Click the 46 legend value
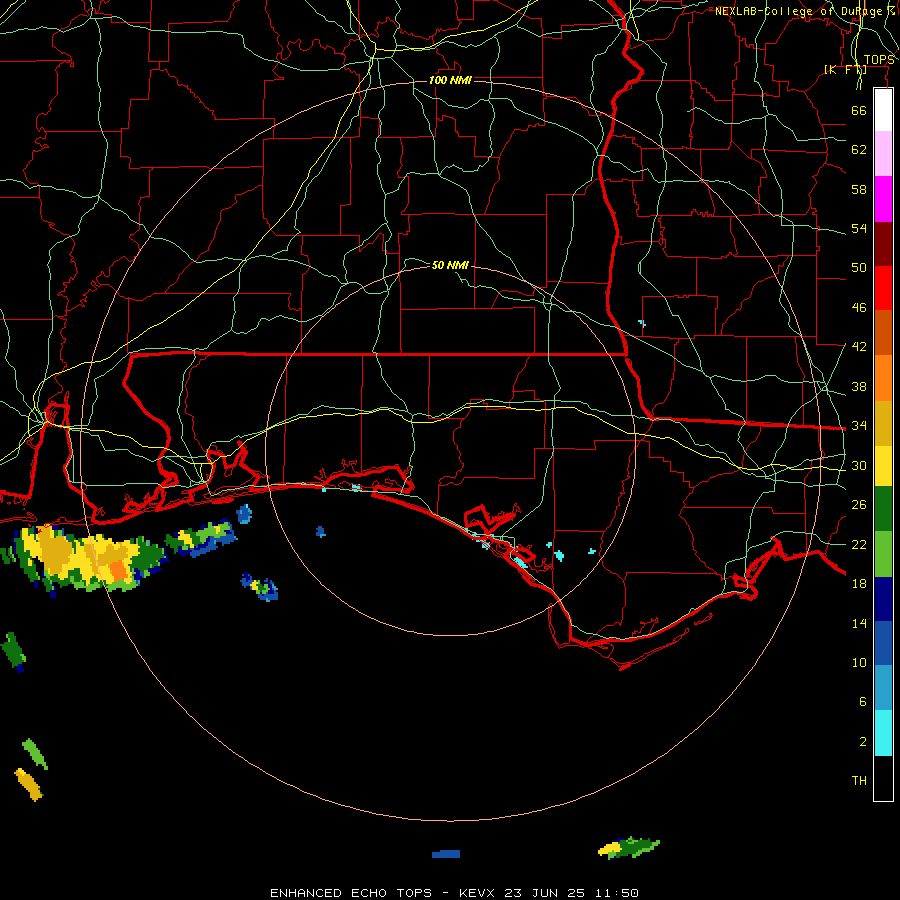 coord(859,308)
